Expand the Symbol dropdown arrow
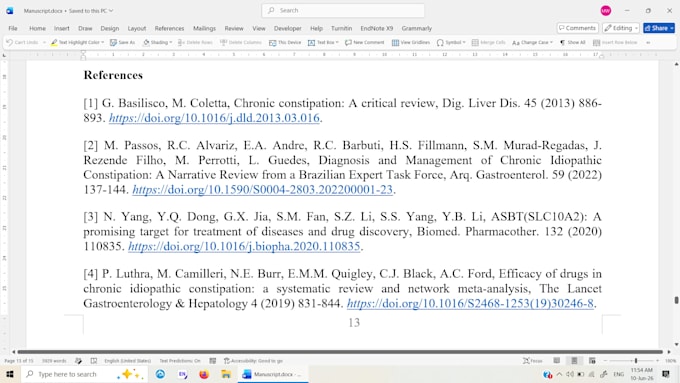The width and height of the screenshot is (680, 383). [x=464, y=43]
